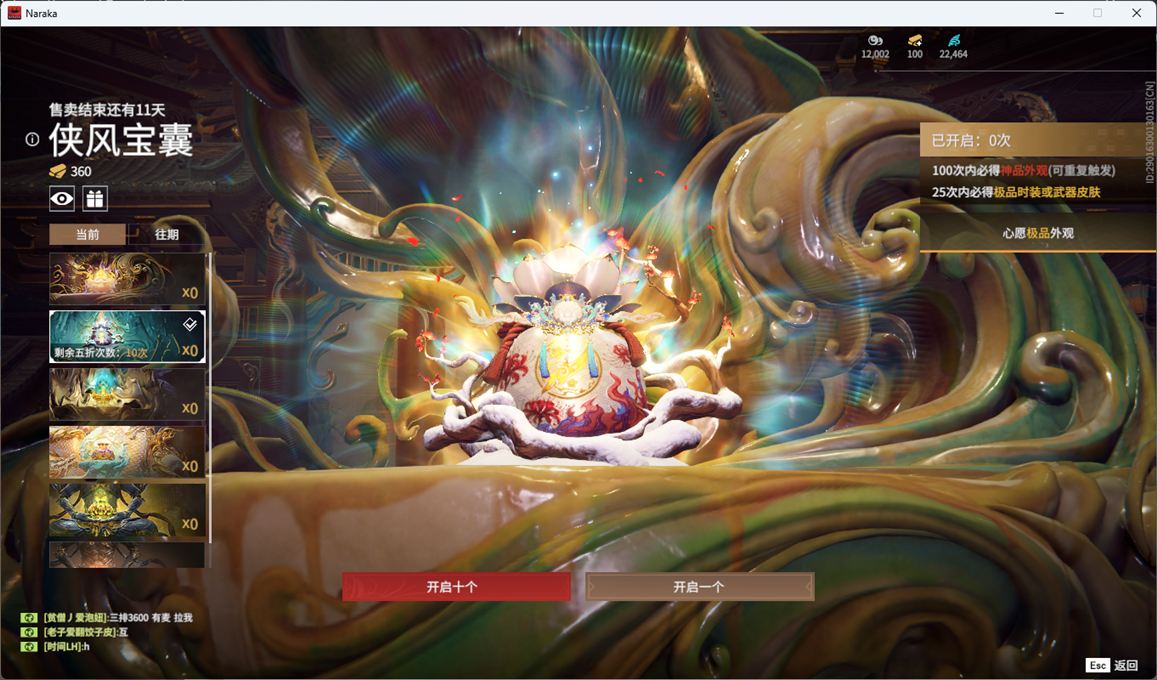
Task: Click the 360 price value
Action: pyautogui.click(x=81, y=171)
